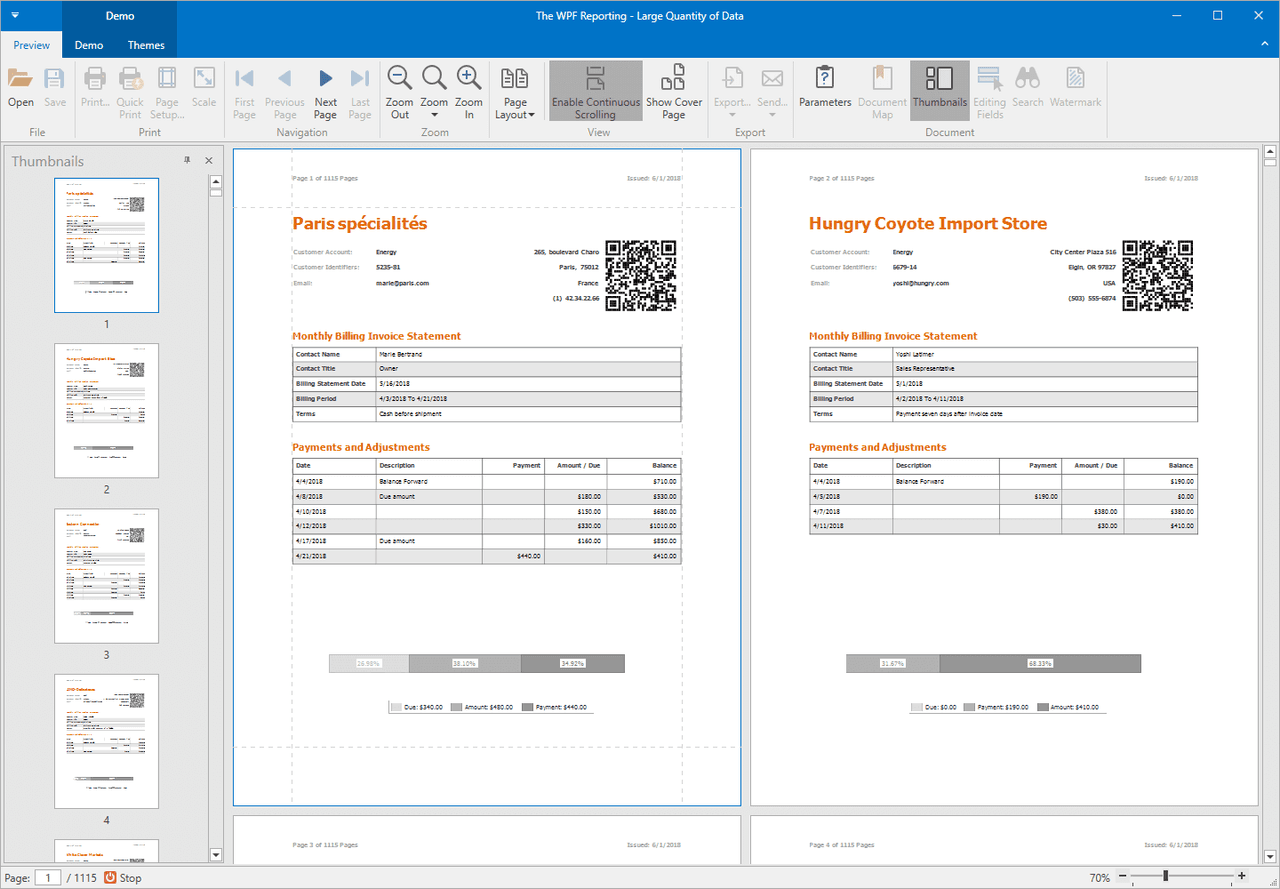Select page 3 thumbnail
This screenshot has height=889, width=1280.
click(106, 576)
